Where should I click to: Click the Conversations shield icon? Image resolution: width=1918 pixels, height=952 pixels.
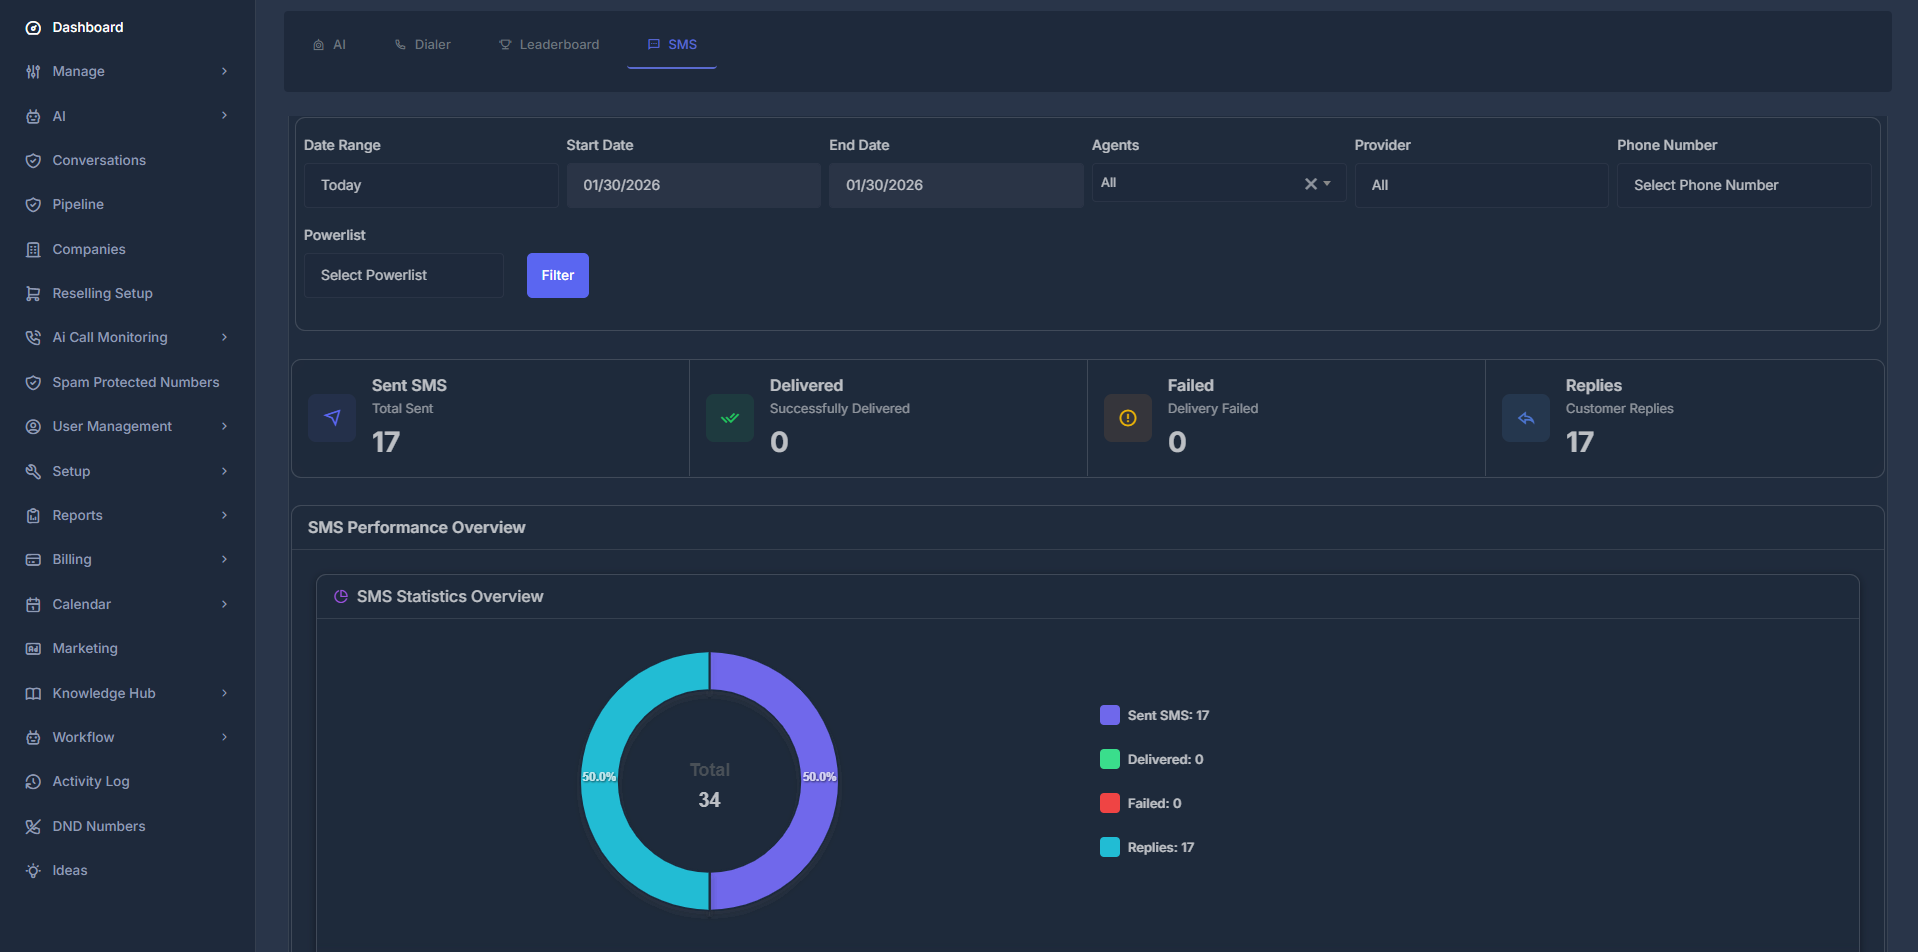33,161
